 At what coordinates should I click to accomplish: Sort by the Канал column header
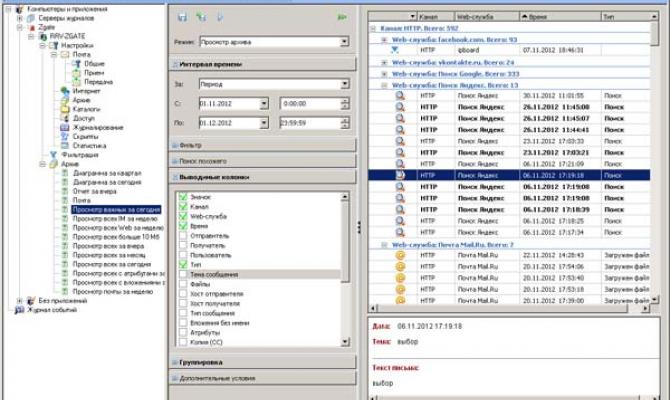click(x=435, y=17)
